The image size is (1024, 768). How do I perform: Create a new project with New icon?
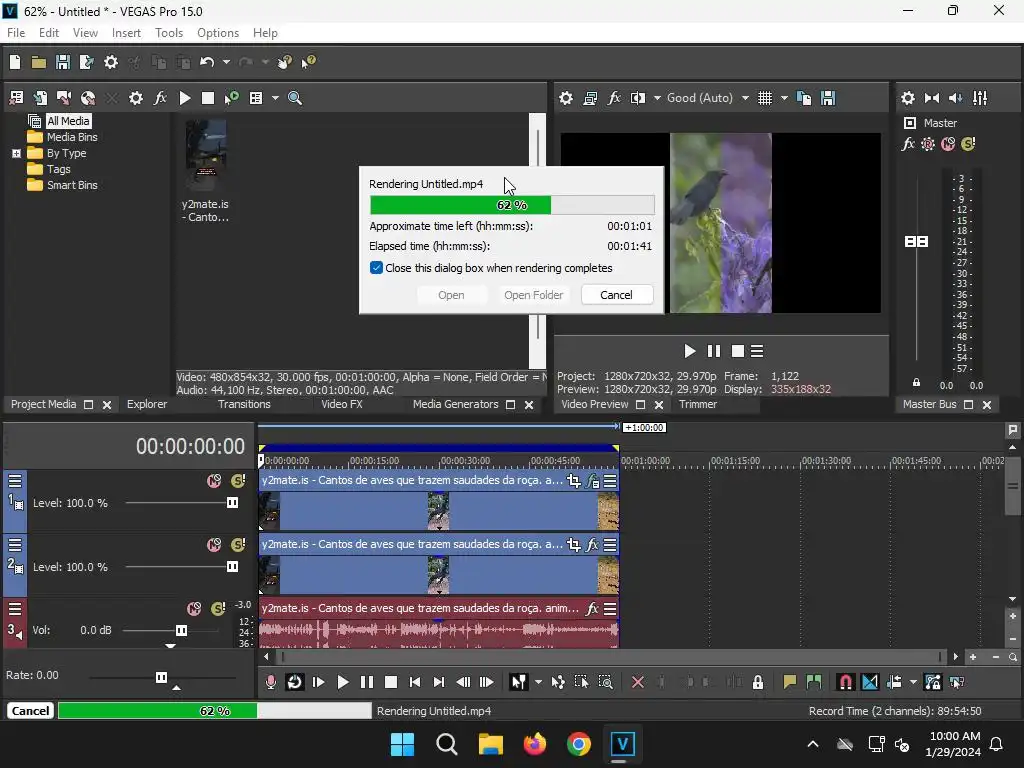tap(15, 62)
